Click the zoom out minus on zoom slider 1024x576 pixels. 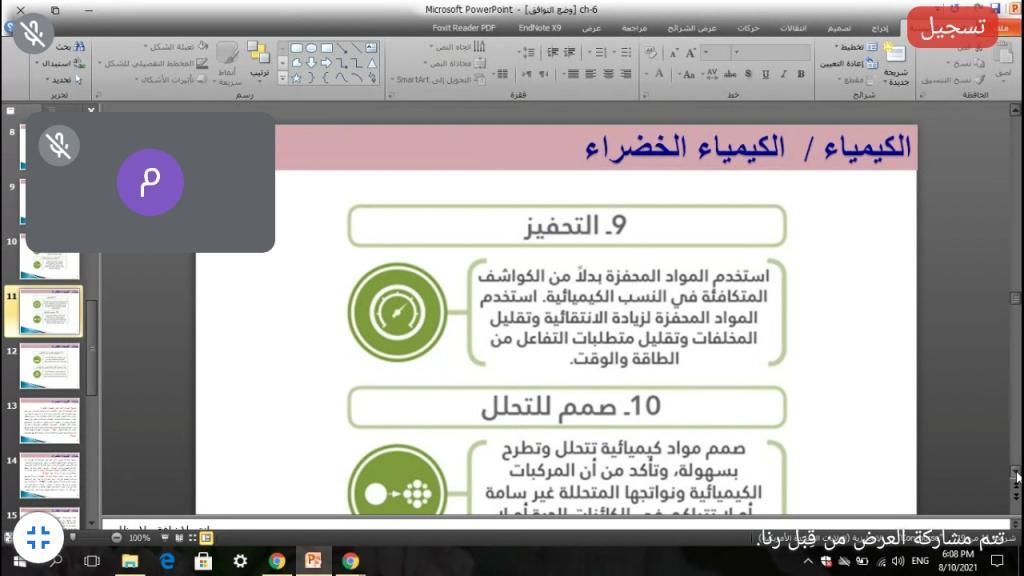(117, 537)
